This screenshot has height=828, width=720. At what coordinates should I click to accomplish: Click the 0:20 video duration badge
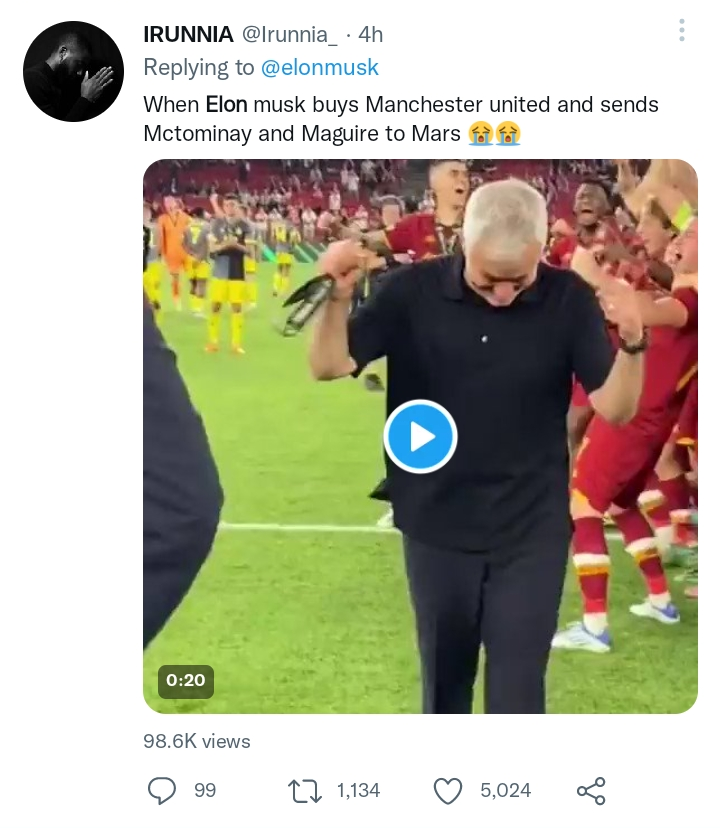point(185,680)
